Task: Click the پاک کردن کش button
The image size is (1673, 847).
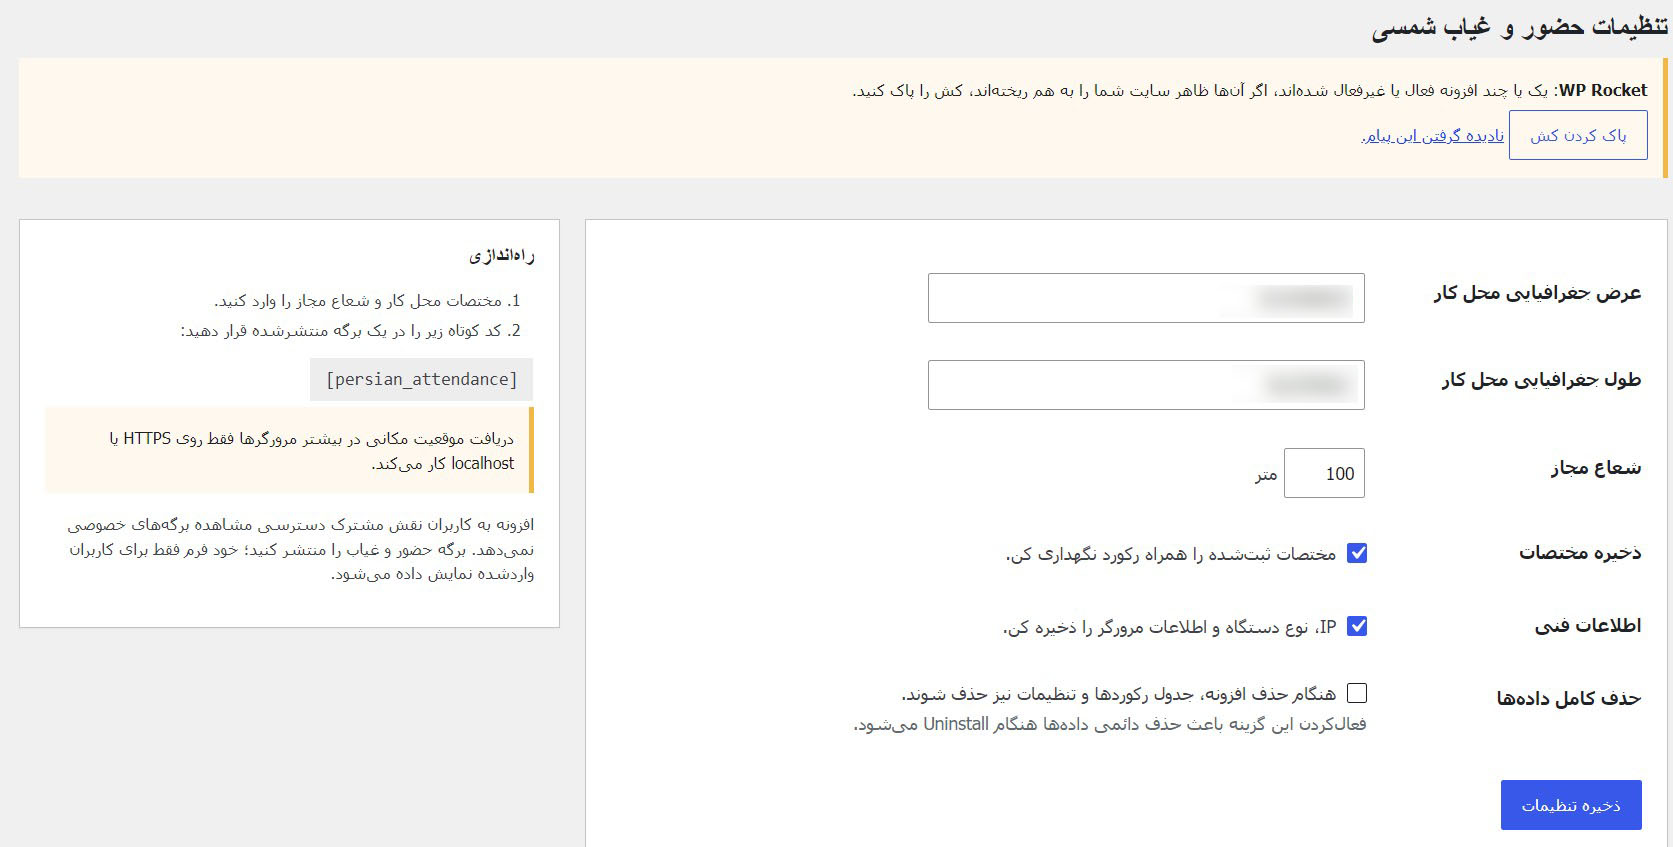Action: coord(1578,136)
